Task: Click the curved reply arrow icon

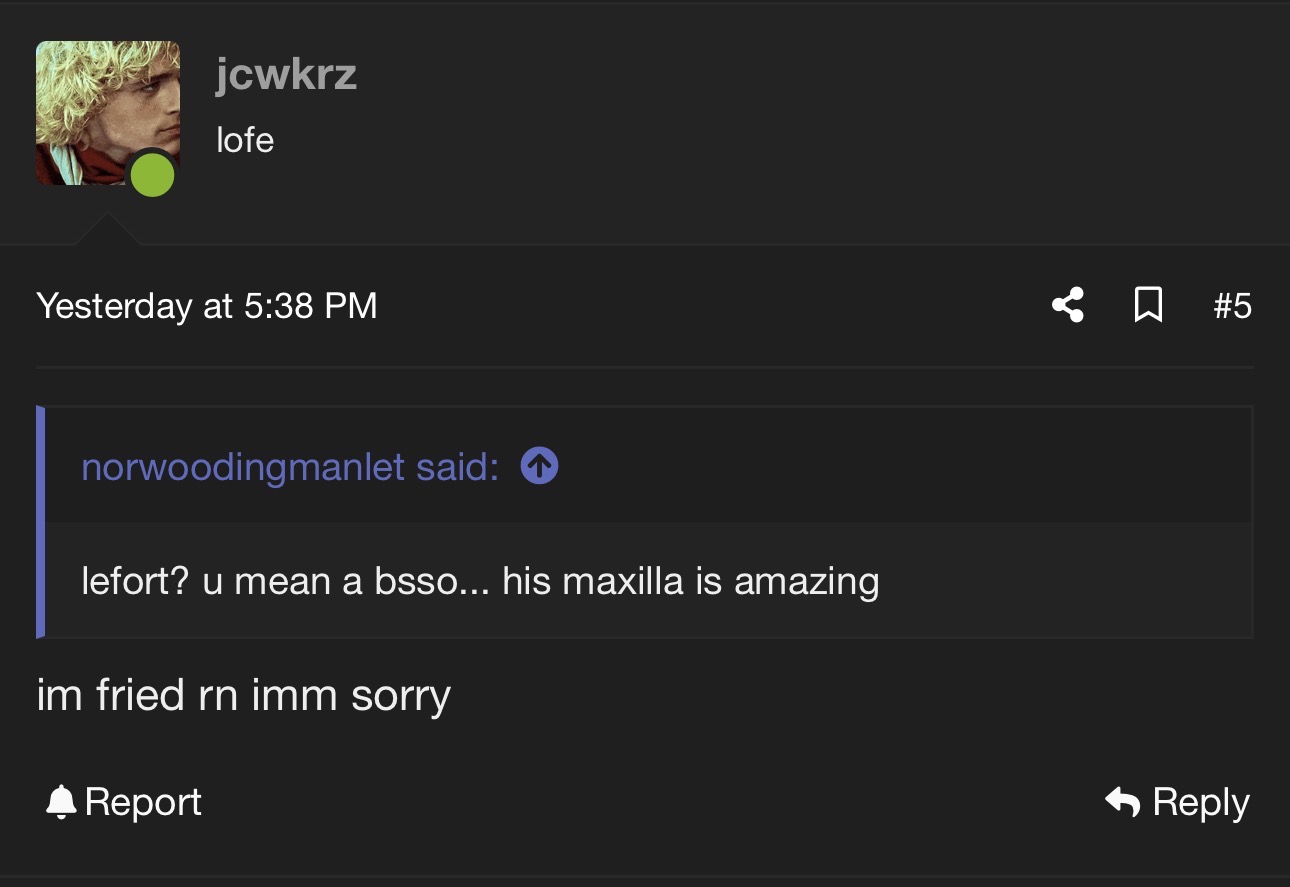Action: [x=1123, y=802]
